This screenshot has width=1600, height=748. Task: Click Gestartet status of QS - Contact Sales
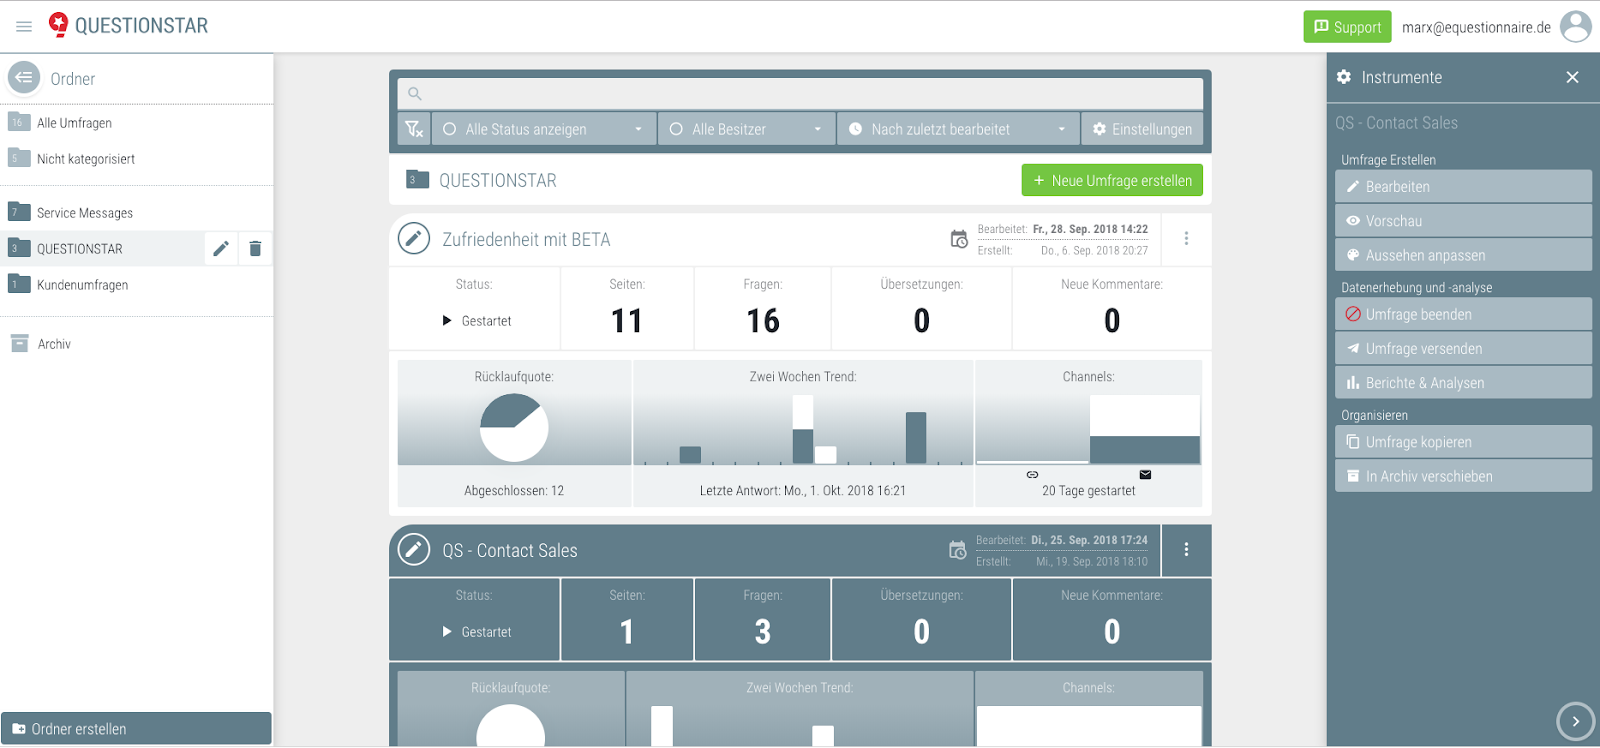coord(477,632)
